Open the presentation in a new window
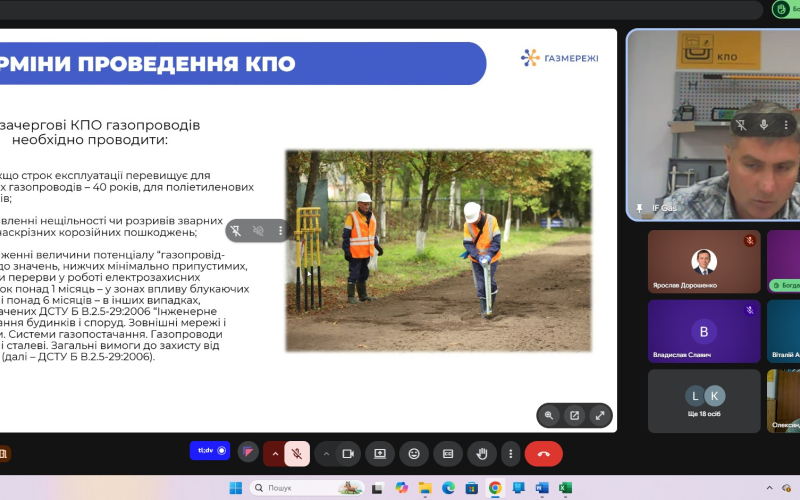 [x=574, y=415]
